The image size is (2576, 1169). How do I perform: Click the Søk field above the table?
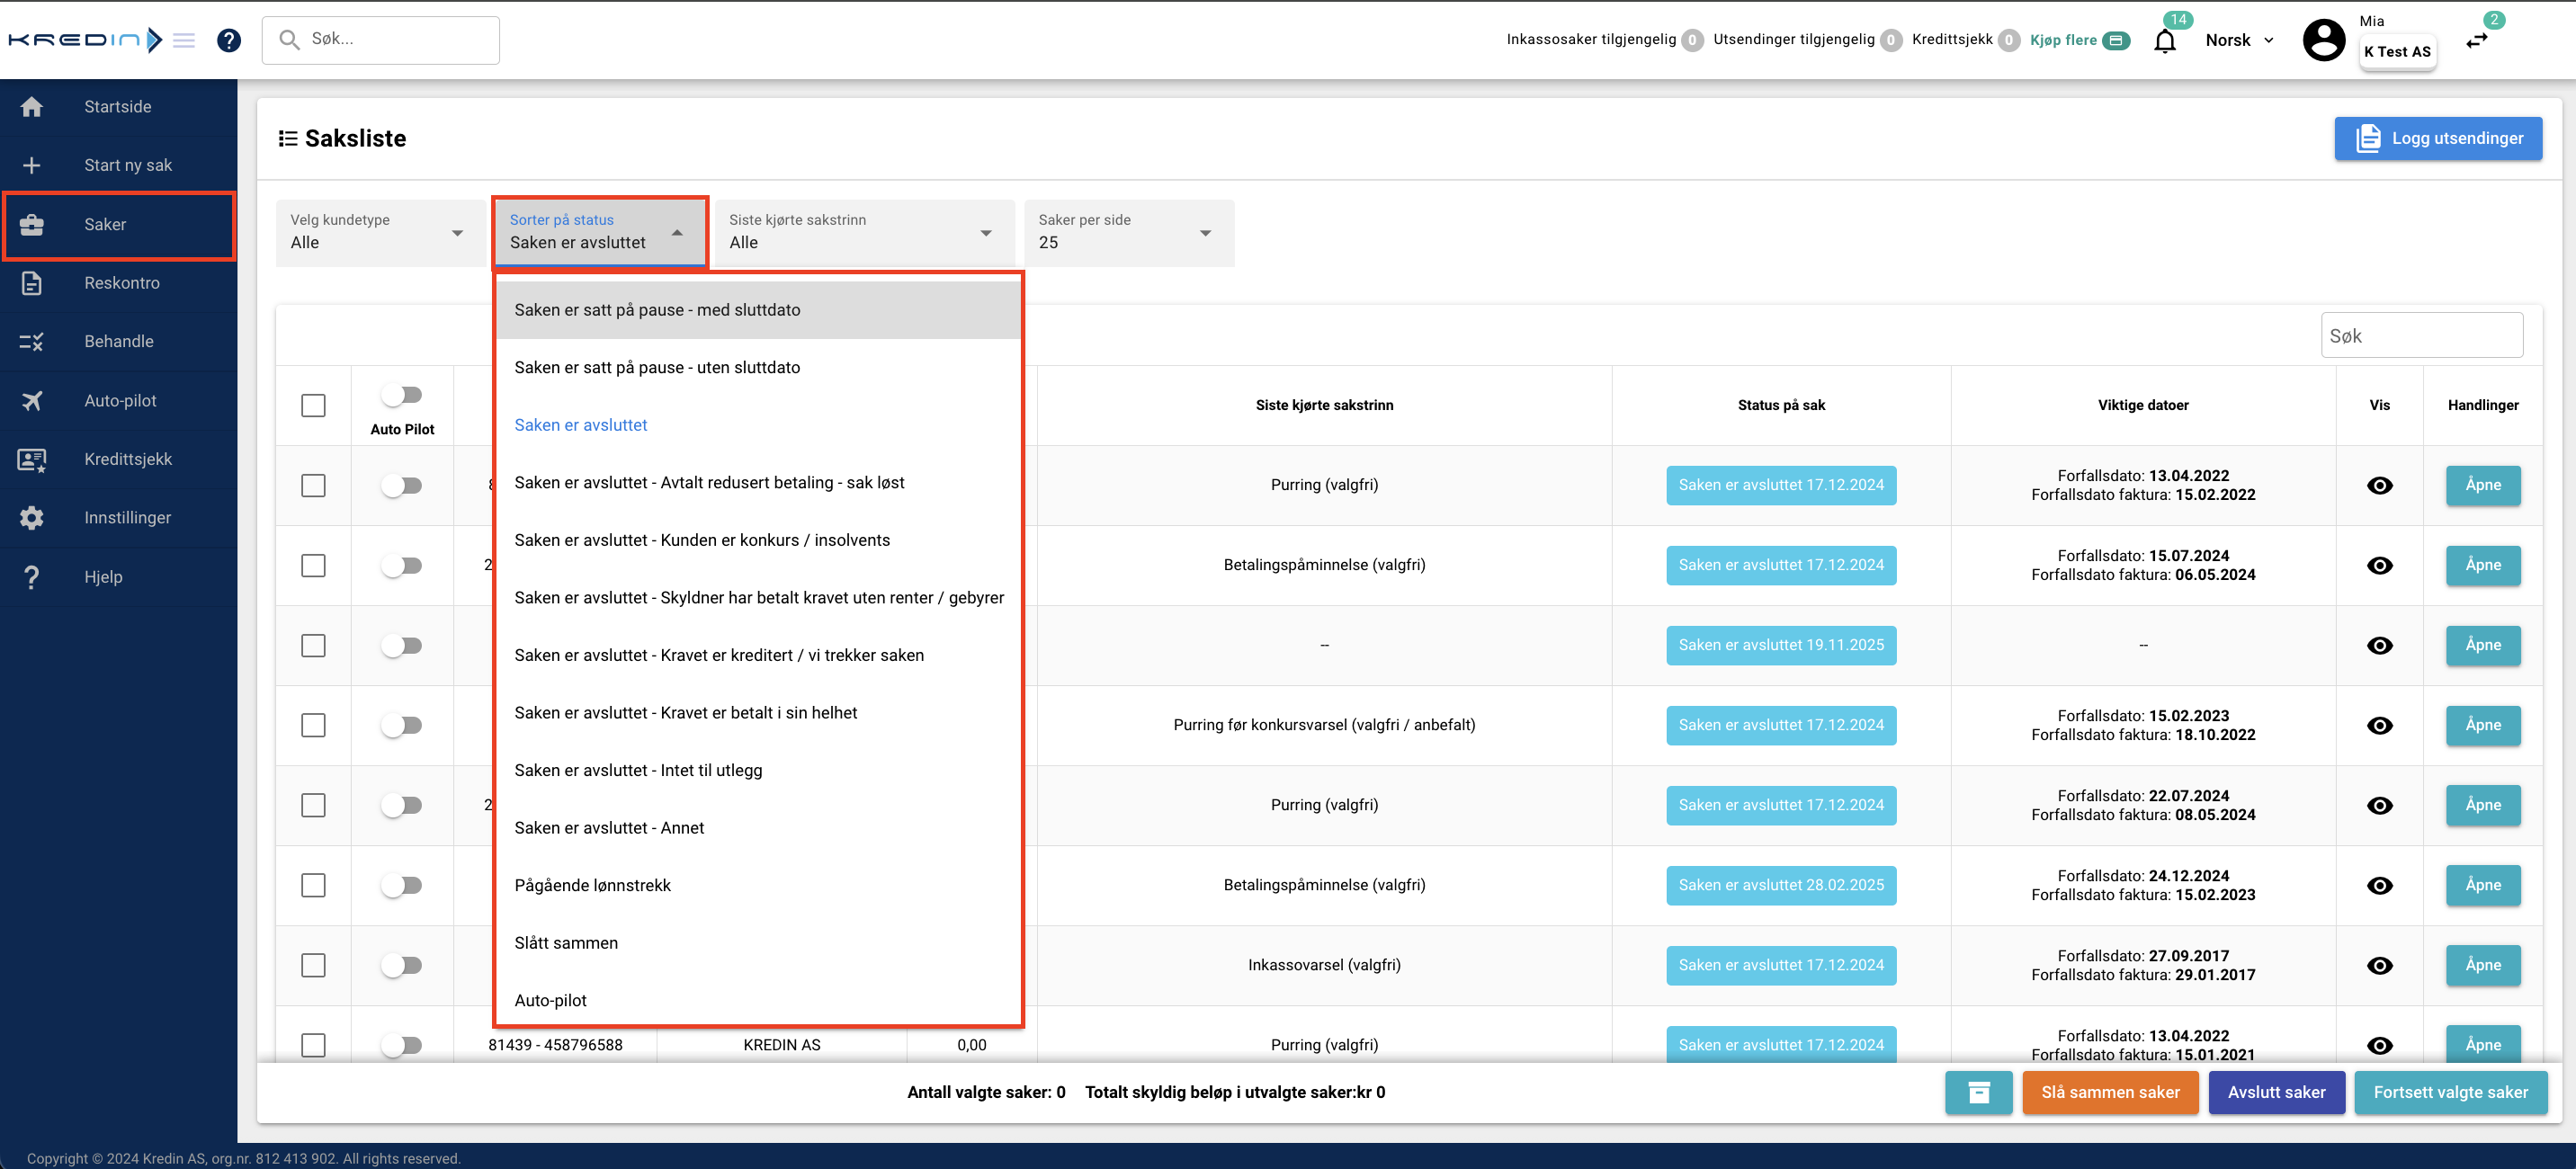[x=2420, y=336]
